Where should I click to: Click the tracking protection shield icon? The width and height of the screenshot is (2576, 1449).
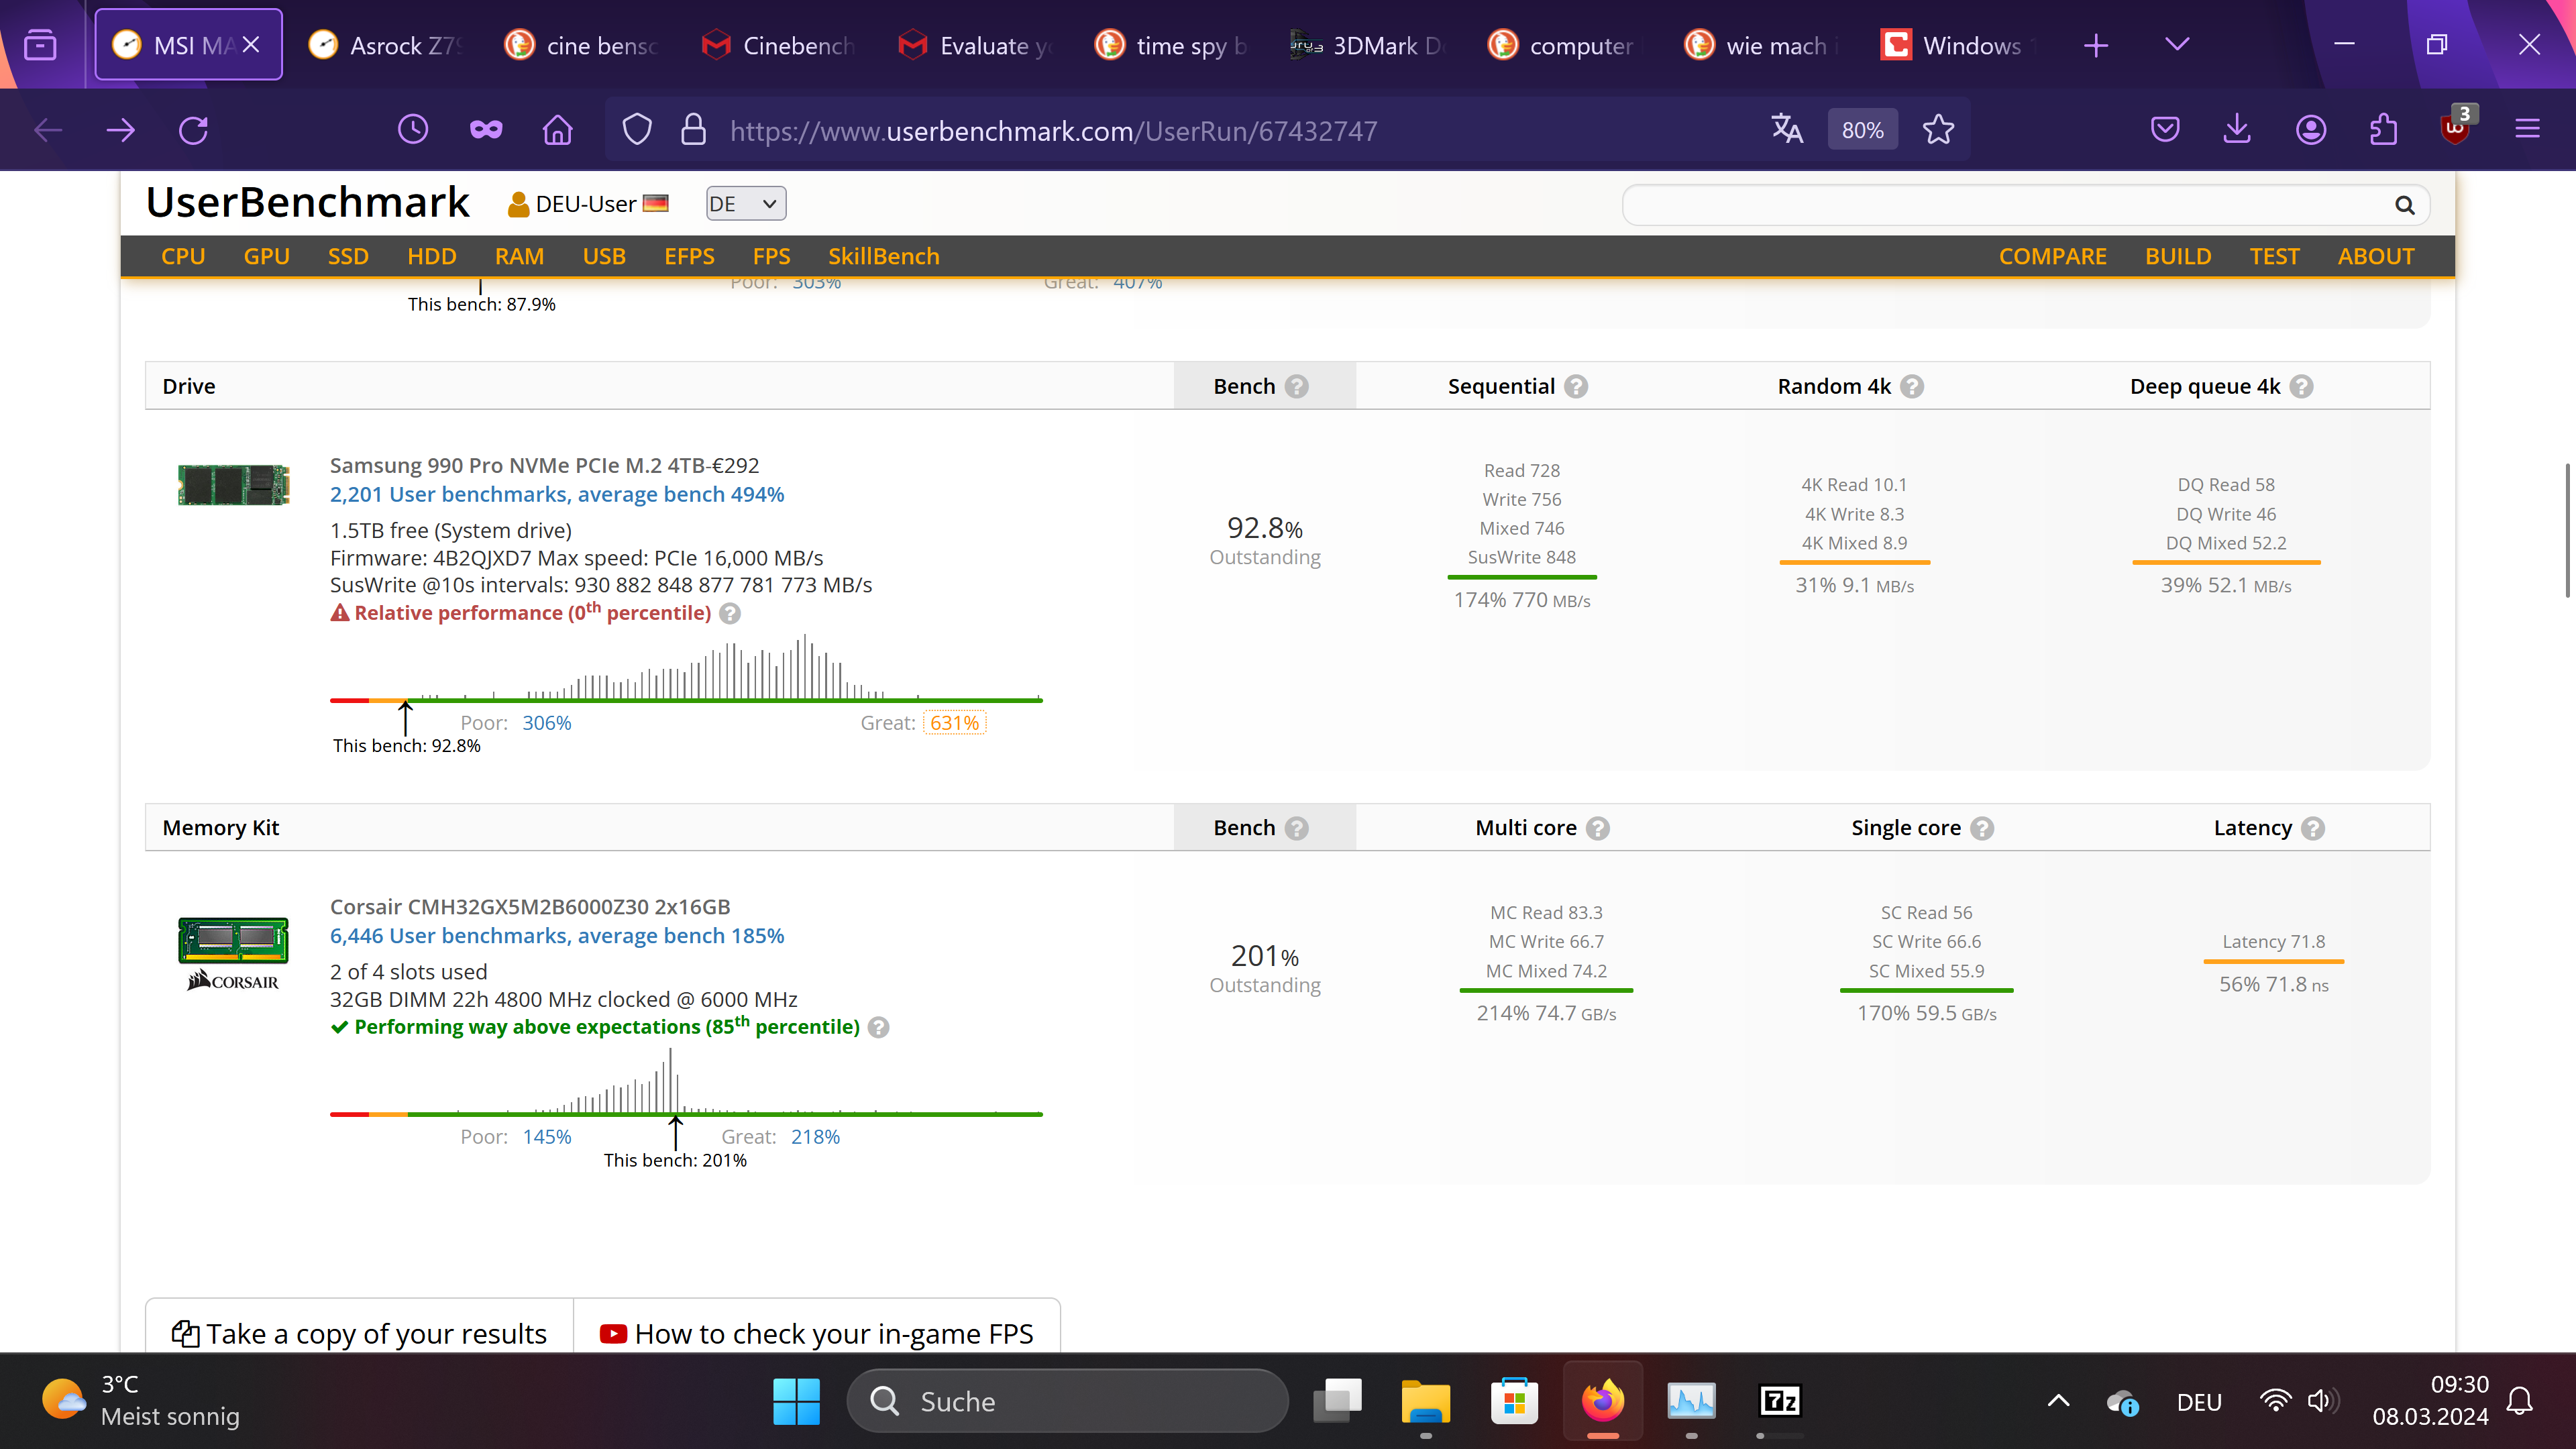tap(637, 130)
